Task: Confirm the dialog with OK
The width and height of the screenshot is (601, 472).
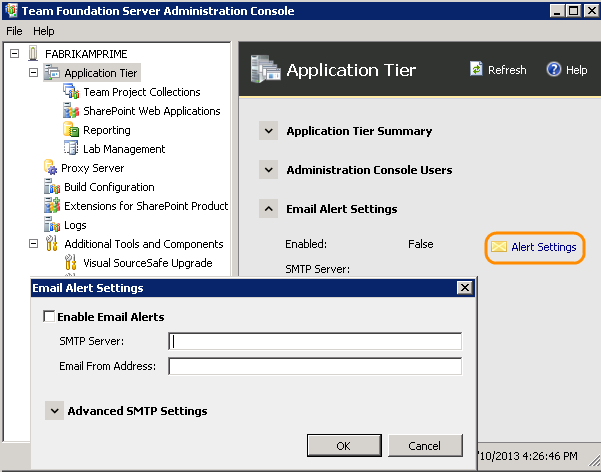Action: (344, 446)
